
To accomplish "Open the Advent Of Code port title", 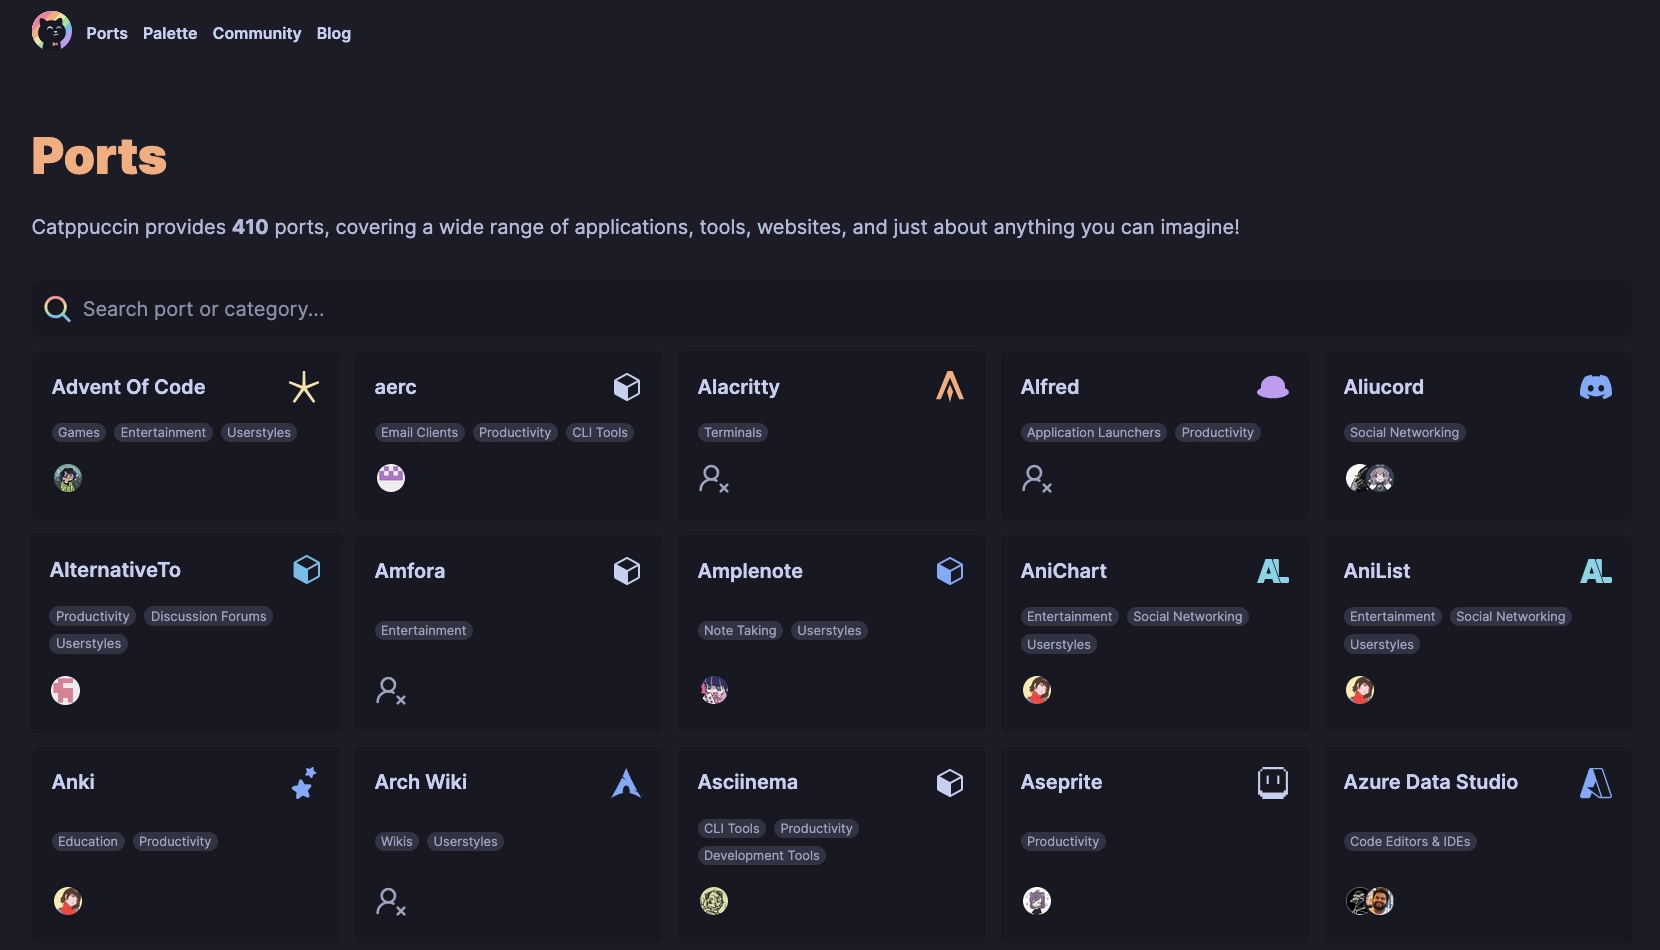I will coord(129,387).
